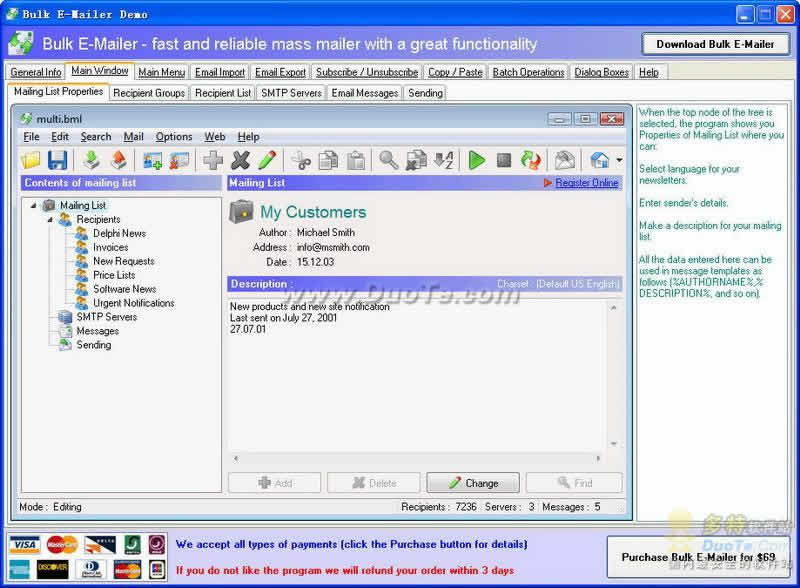800x588 pixels.
Task: Click the Find magnifier toolbar icon
Action: (389, 160)
